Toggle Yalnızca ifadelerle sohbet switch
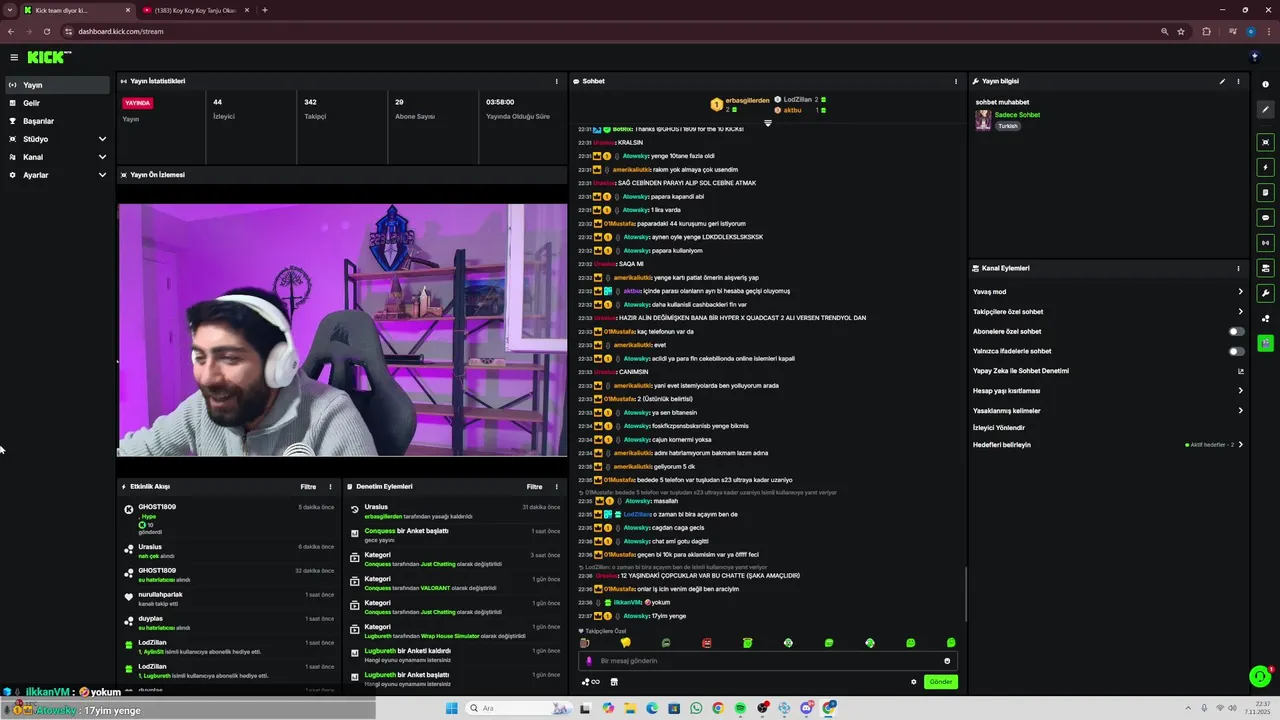Image resolution: width=1280 pixels, height=720 pixels. pyautogui.click(x=1237, y=351)
